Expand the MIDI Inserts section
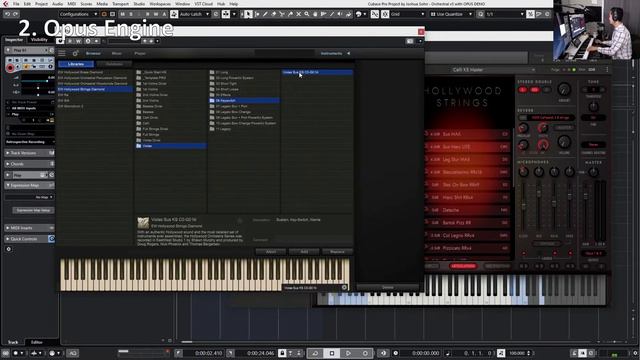640x360 pixels. click(29, 228)
